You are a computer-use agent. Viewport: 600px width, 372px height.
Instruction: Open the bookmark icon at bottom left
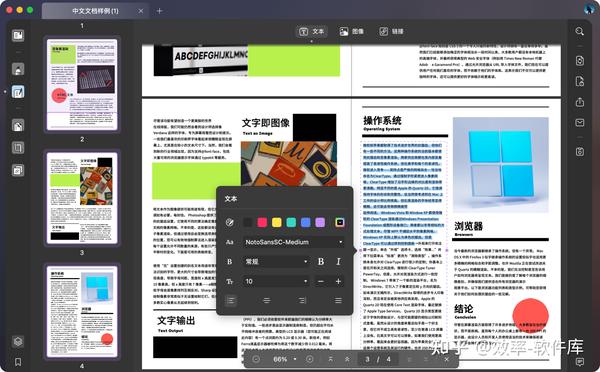[x=18, y=362]
